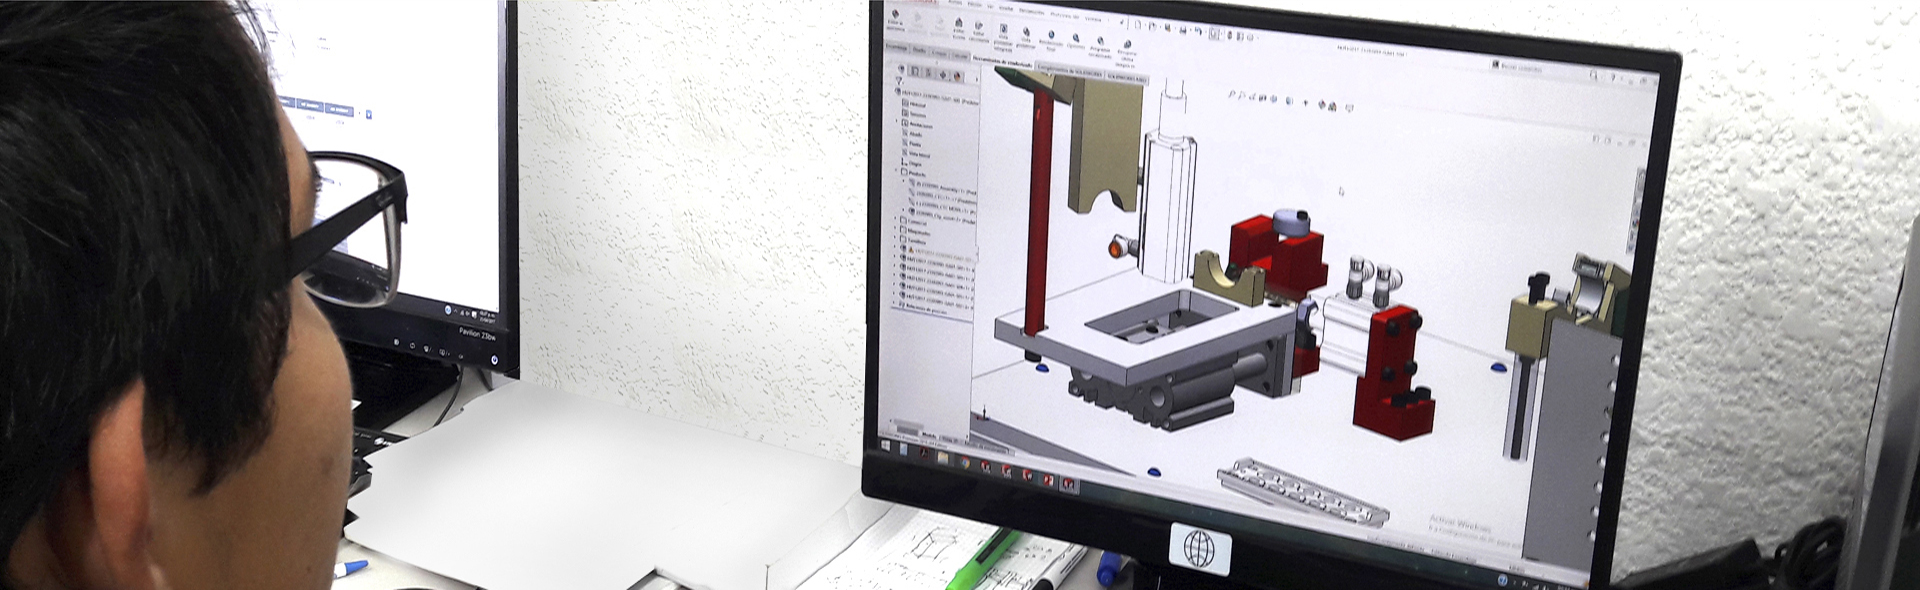
Task: Open Google Chrome from the Windows taskbar
Action: point(965,462)
